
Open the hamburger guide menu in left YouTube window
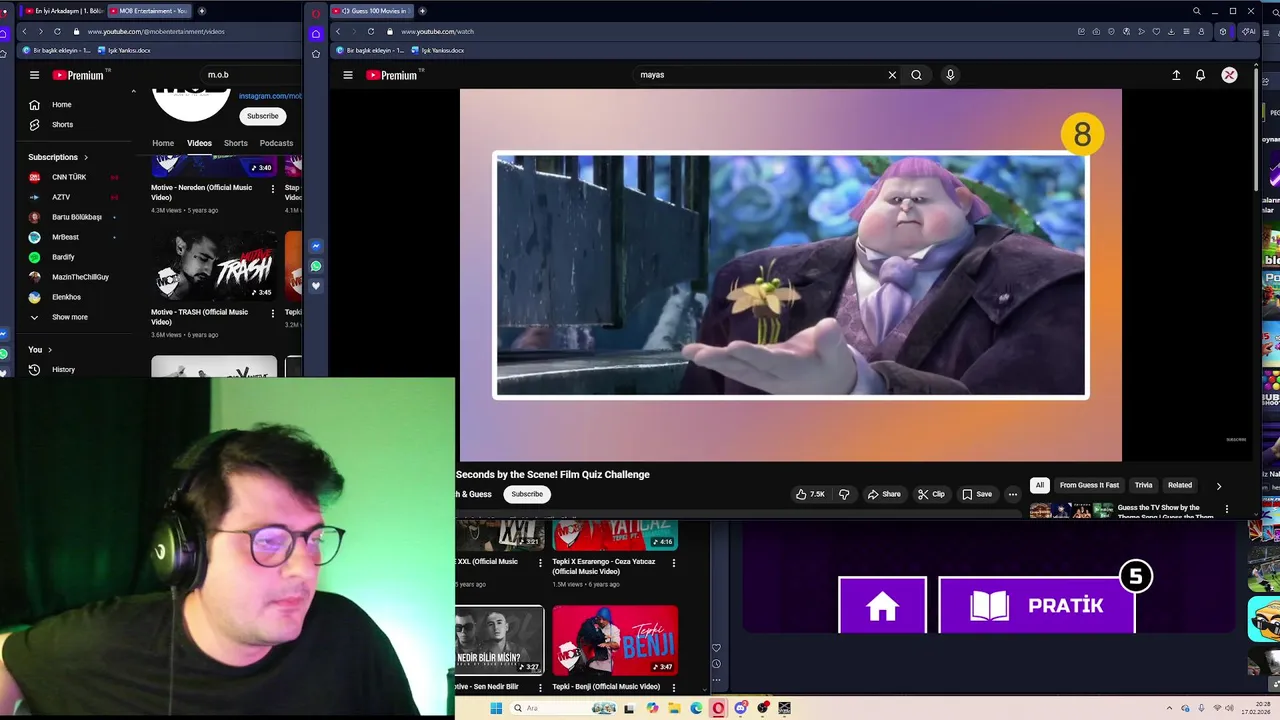(x=34, y=75)
